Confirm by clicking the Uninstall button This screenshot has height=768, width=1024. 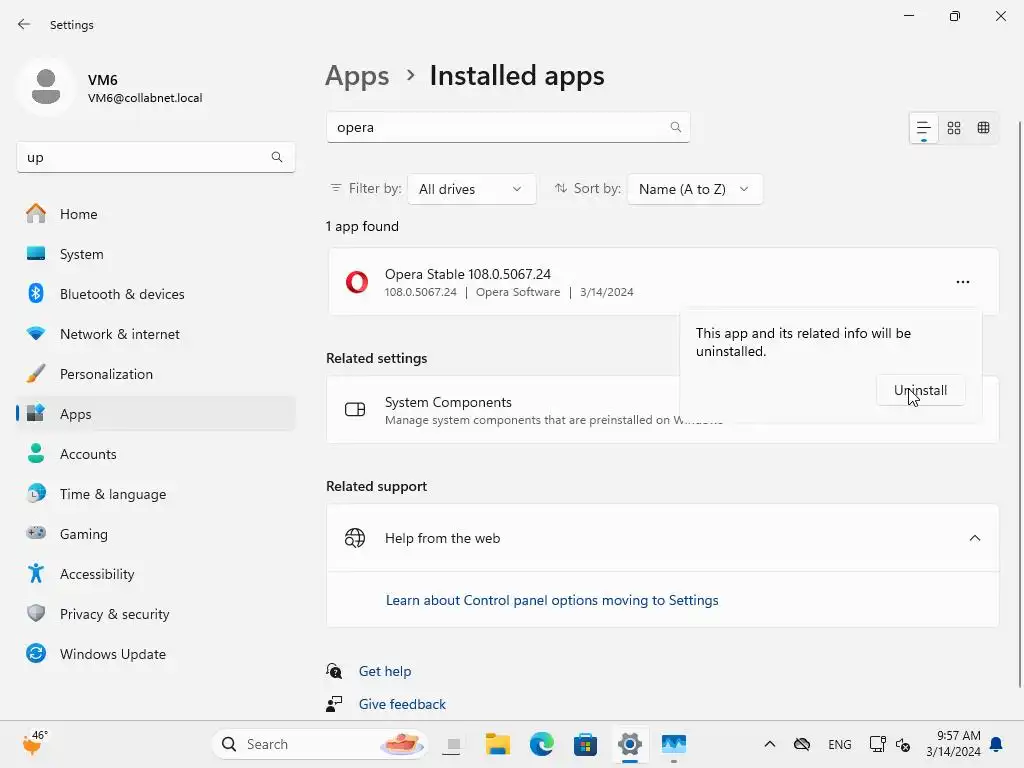pyautogui.click(x=920, y=390)
